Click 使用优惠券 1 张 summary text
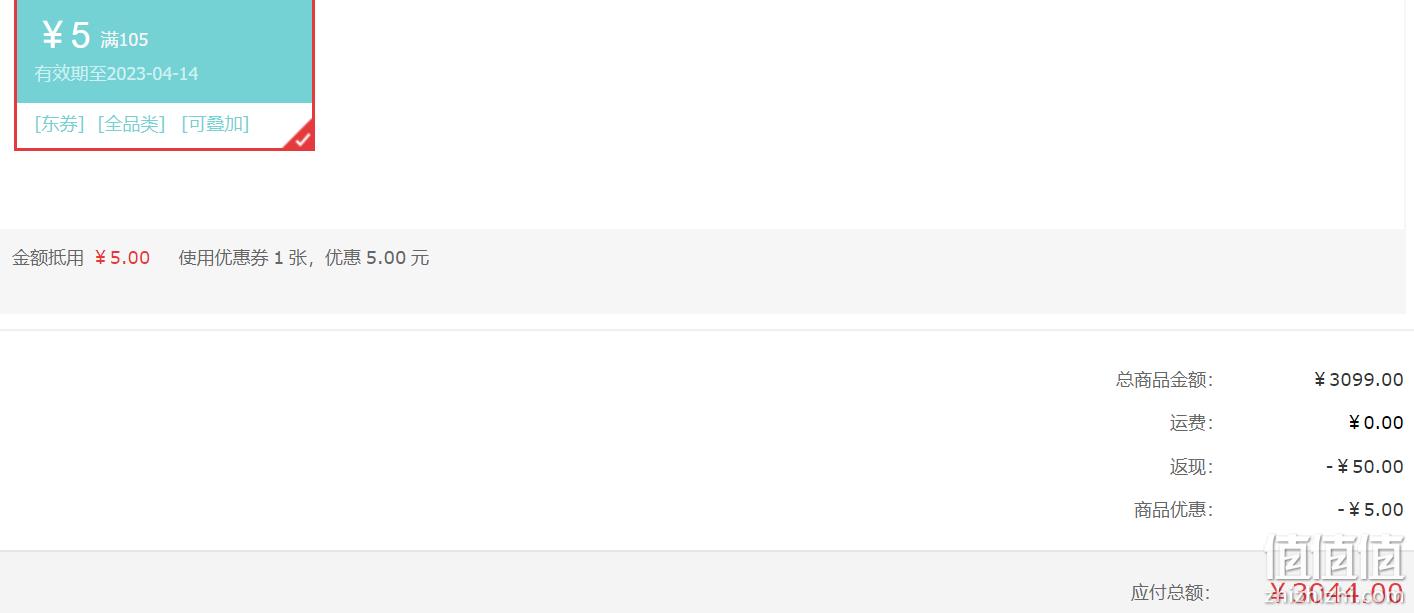Viewport: 1414px width, 613px height. click(x=243, y=258)
